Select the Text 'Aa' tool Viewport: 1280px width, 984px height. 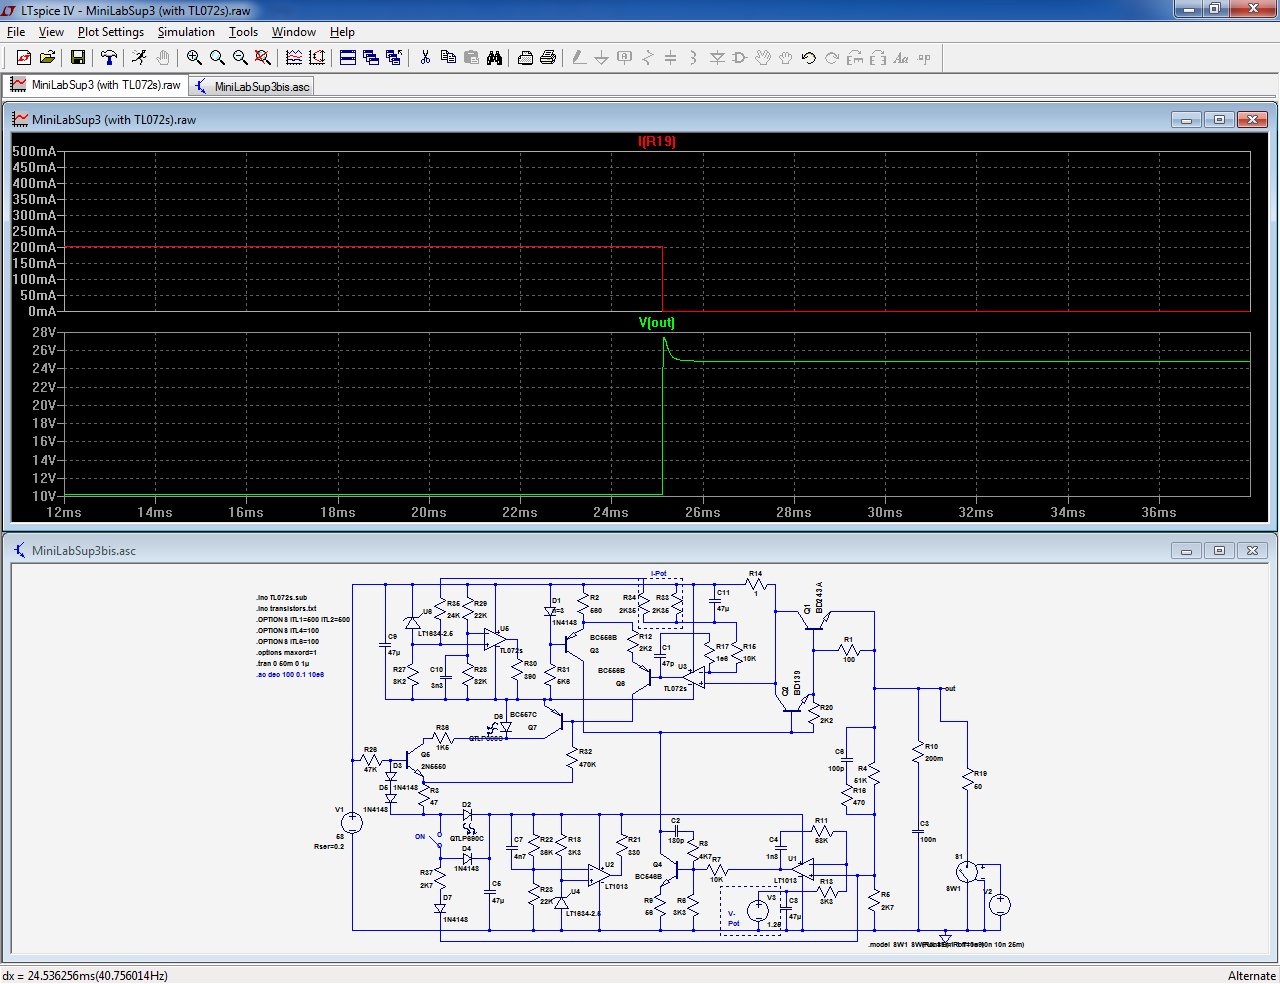click(x=901, y=58)
